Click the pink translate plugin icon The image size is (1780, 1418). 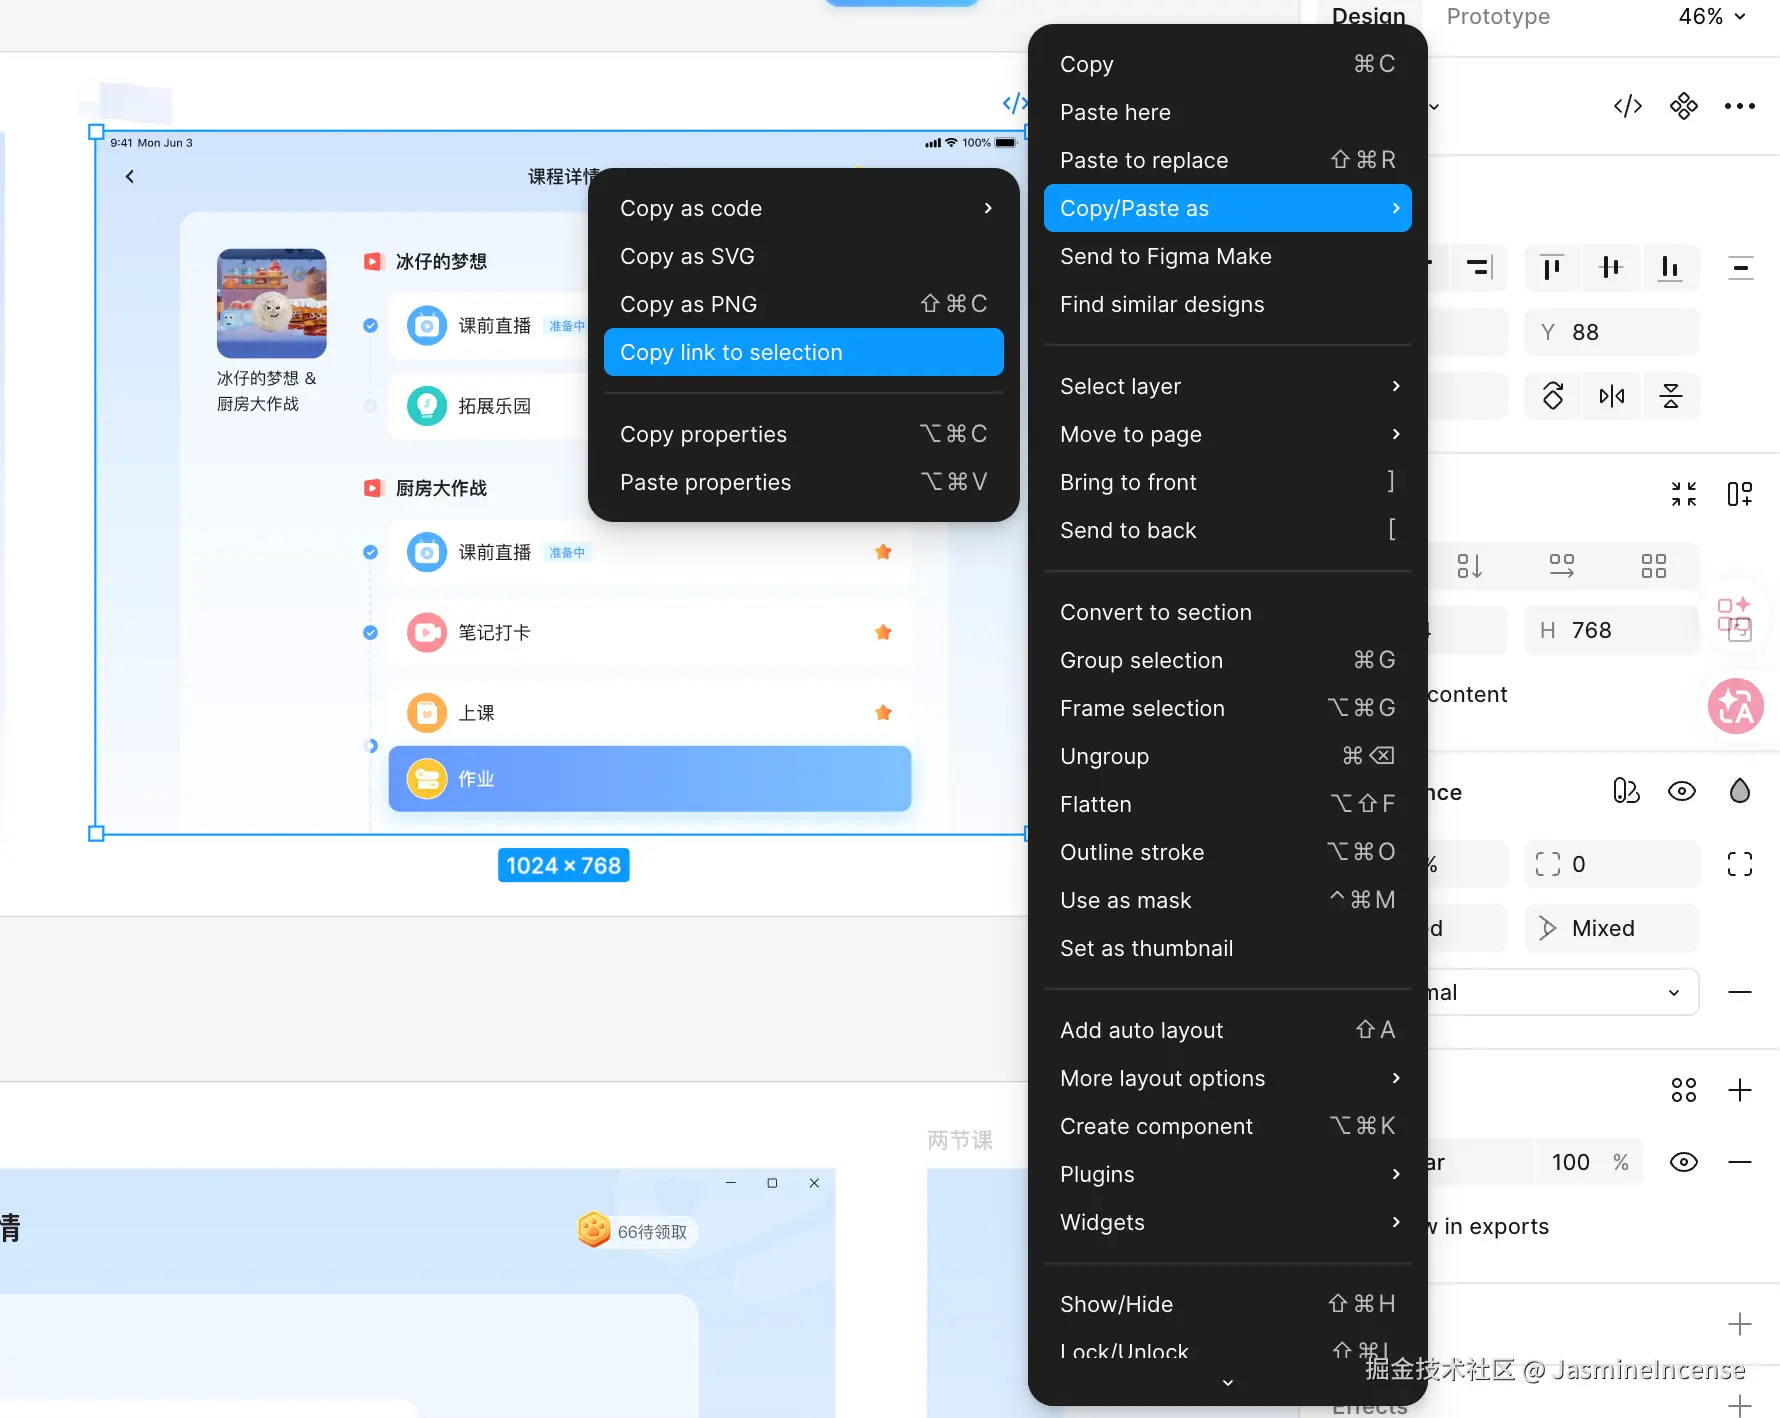1736,706
